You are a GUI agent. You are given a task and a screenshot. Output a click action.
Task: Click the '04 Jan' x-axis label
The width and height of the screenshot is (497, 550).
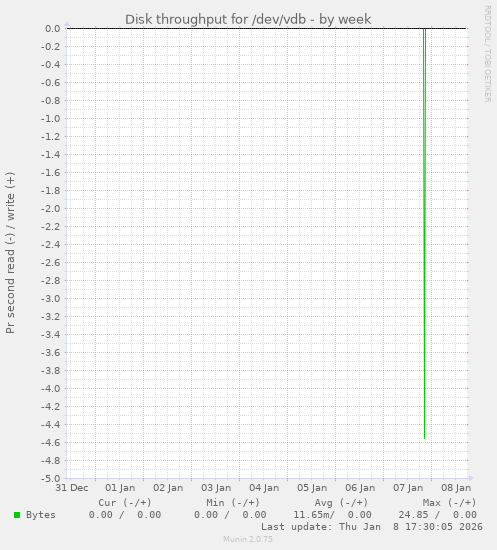(264, 488)
